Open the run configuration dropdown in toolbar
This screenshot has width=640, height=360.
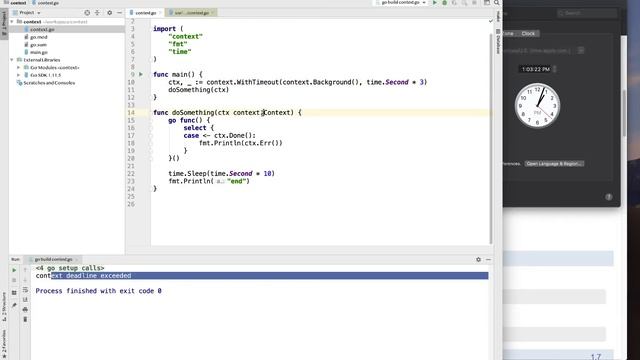[402, 2]
